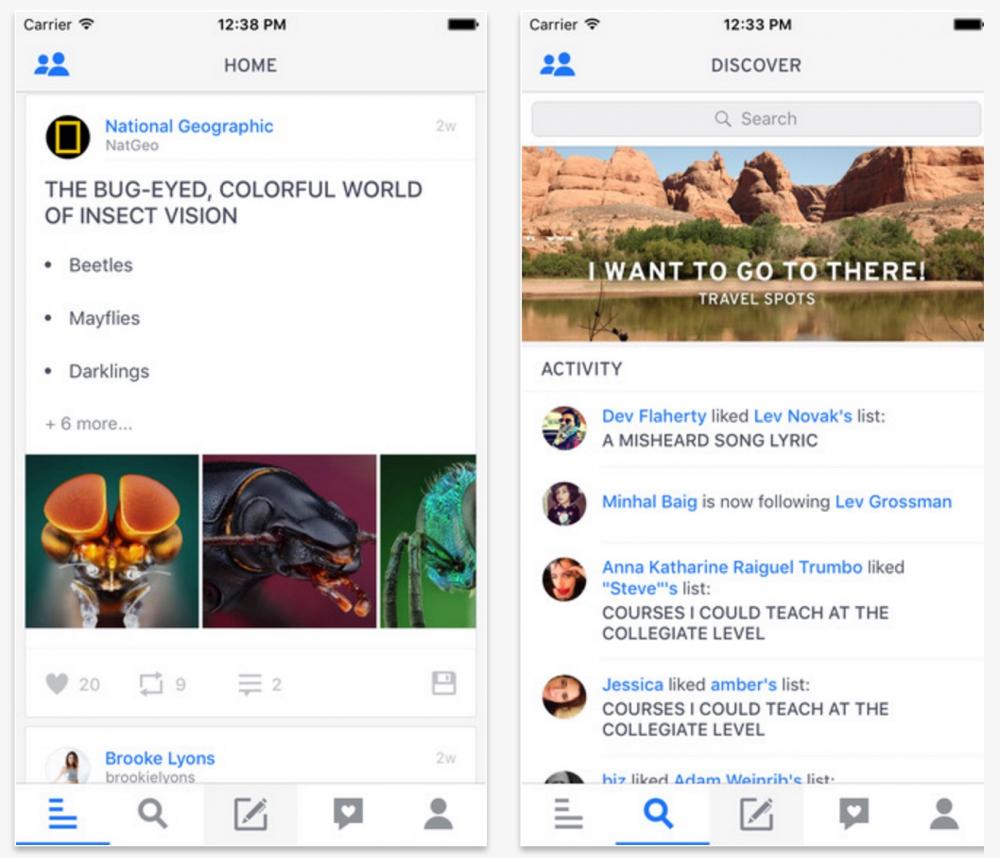This screenshot has width=1000, height=858.
Task: Open the profile icon in DISCOVER screen tab bar
Action: click(x=944, y=814)
